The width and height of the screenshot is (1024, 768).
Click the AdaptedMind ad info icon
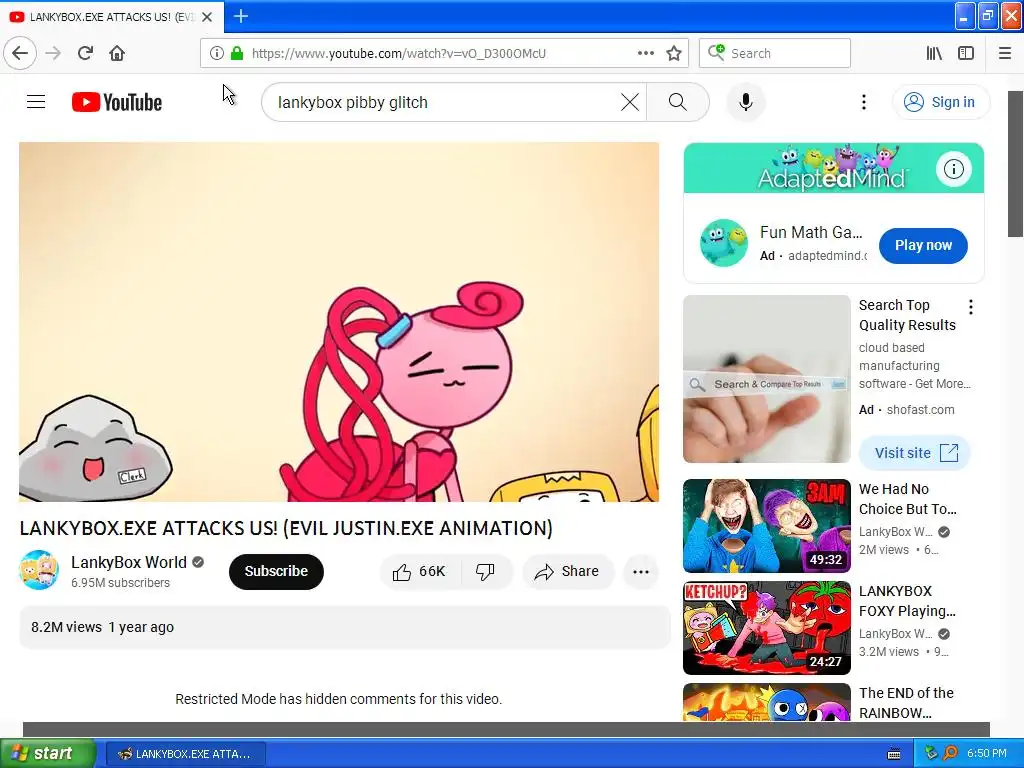click(953, 169)
